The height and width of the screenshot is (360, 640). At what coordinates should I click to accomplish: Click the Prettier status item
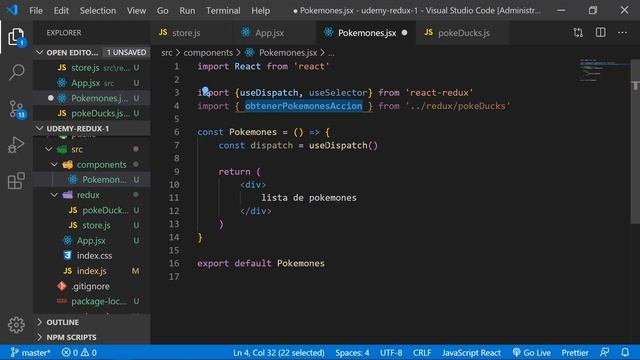[575, 352]
